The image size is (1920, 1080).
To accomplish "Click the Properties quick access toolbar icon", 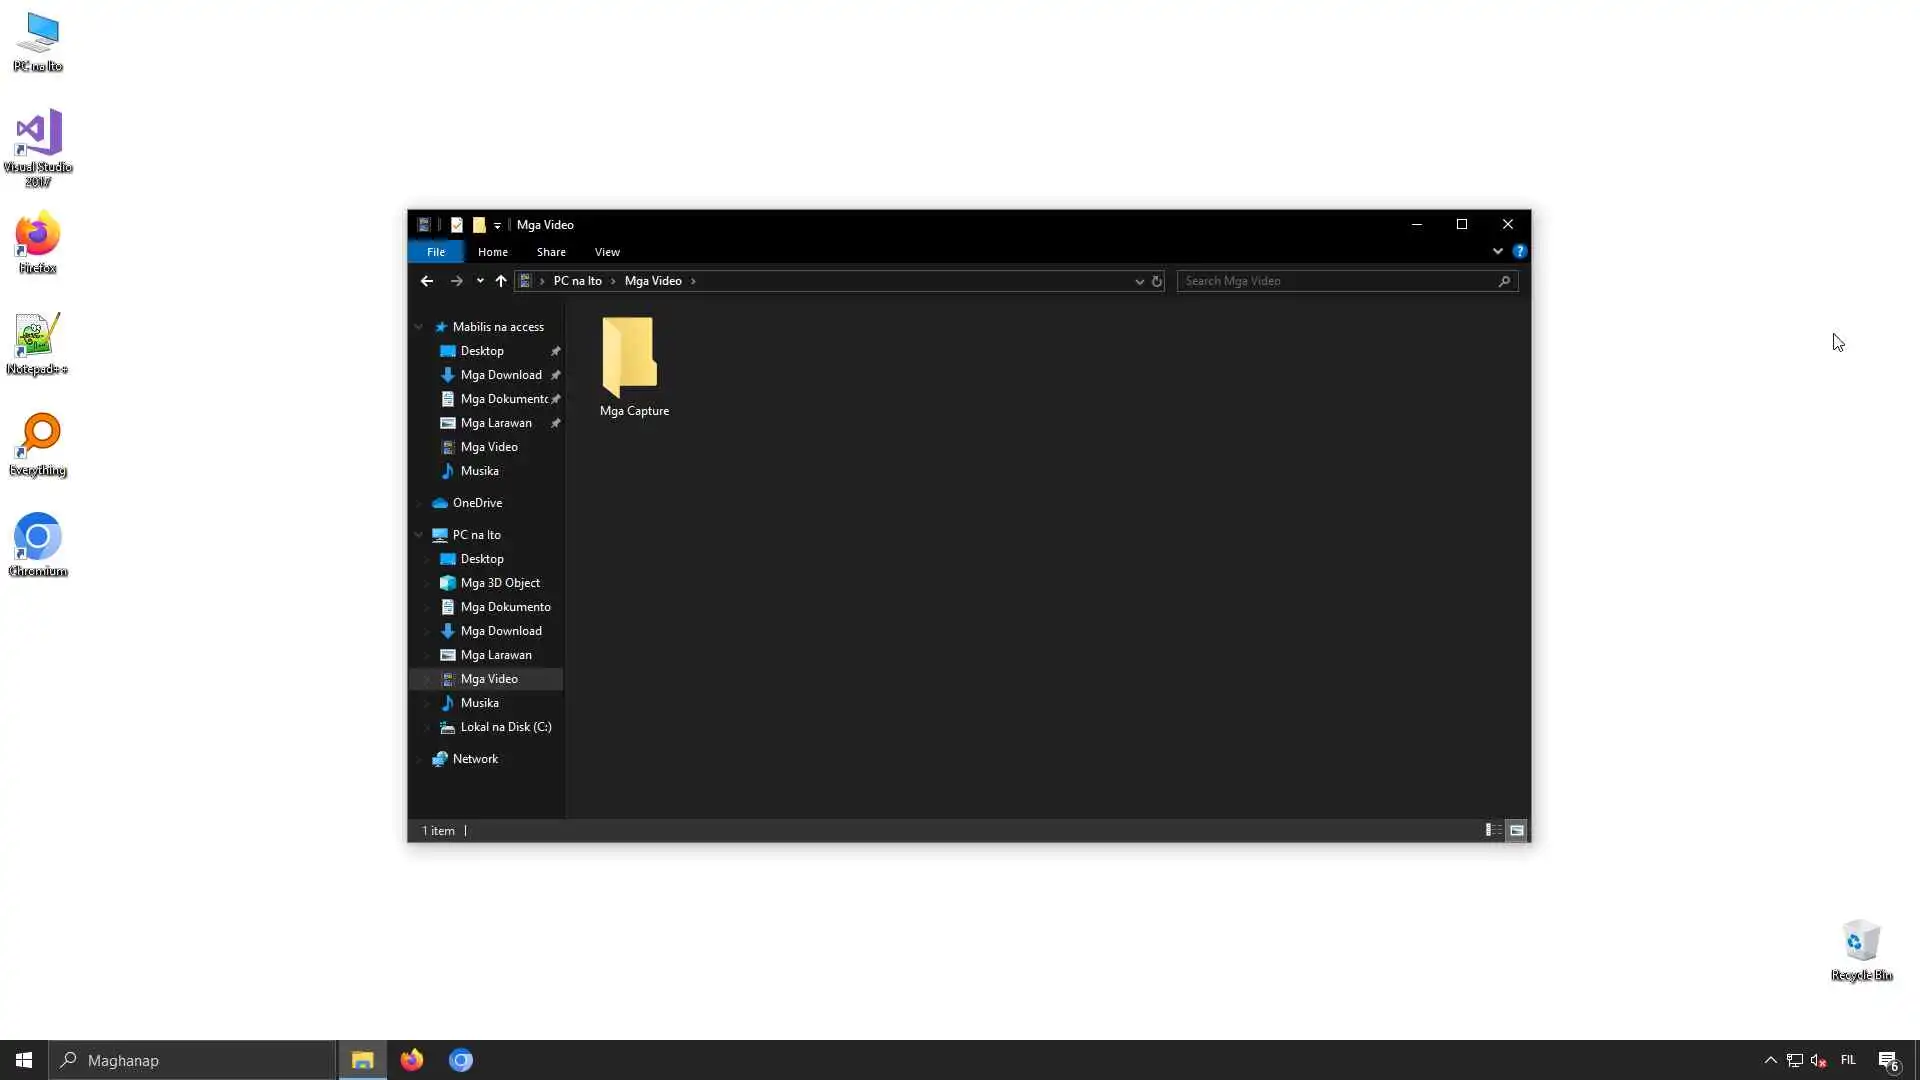I will tap(457, 225).
